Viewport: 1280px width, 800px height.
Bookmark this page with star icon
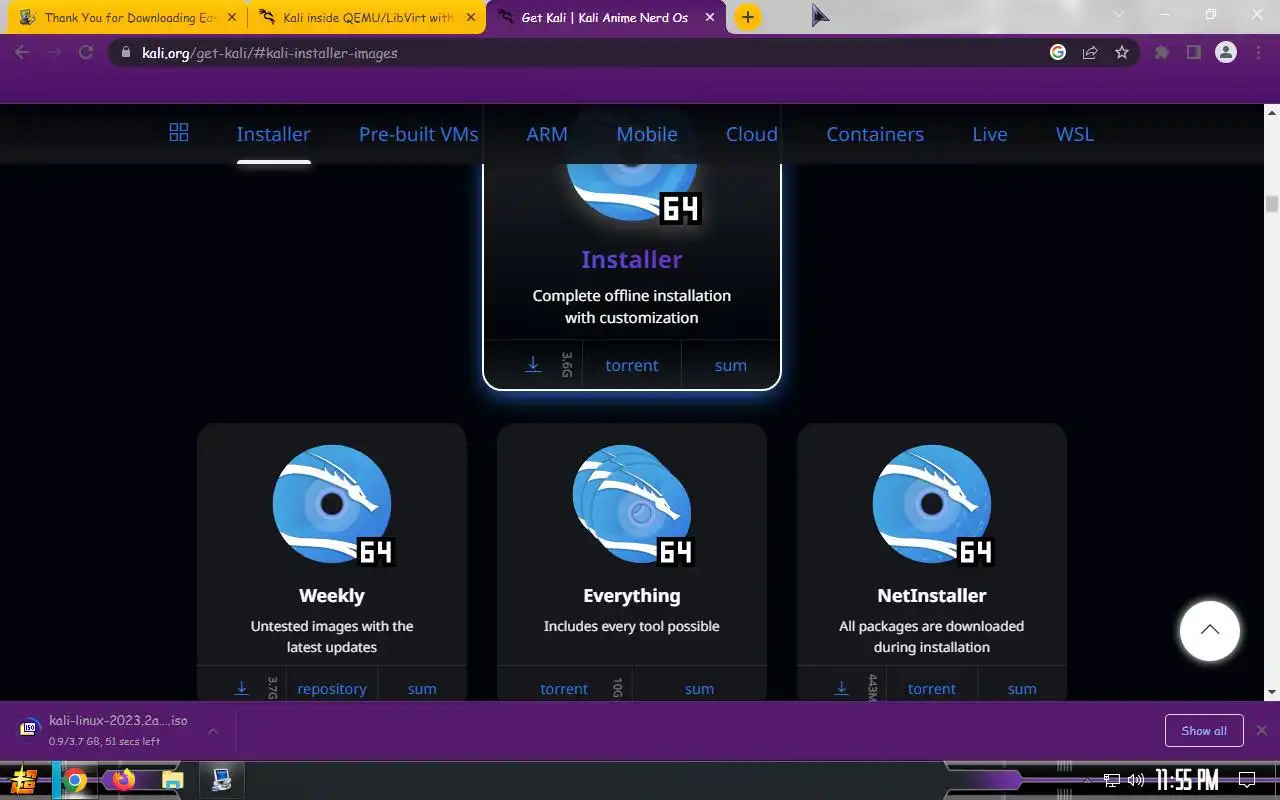click(1122, 52)
